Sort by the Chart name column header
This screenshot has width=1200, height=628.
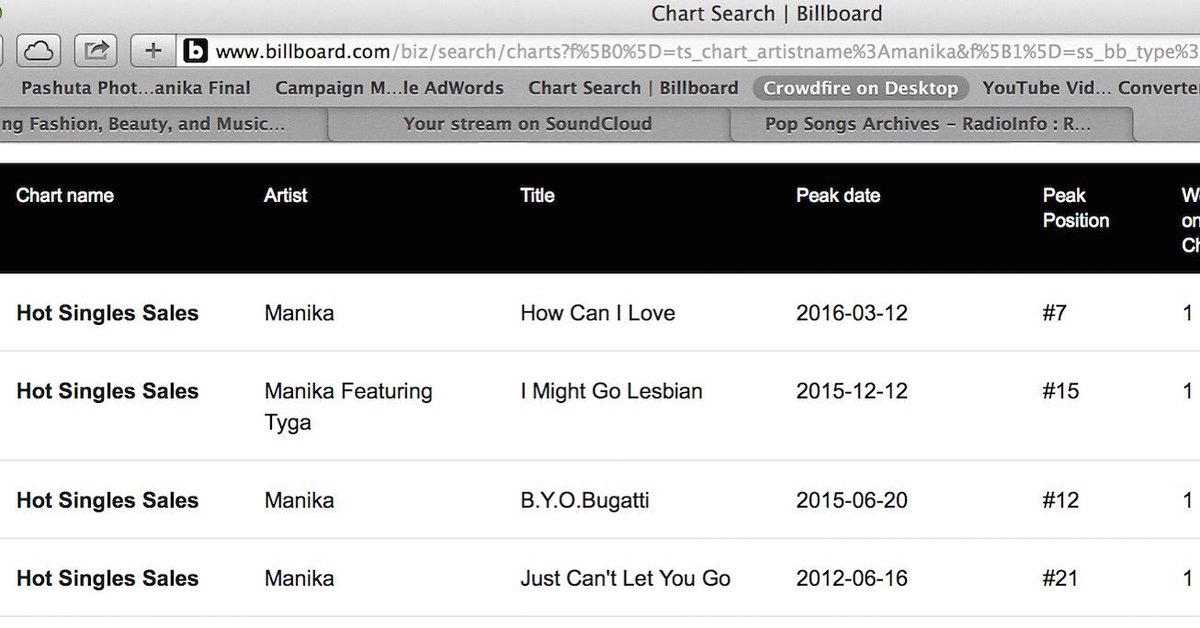[x=65, y=195]
